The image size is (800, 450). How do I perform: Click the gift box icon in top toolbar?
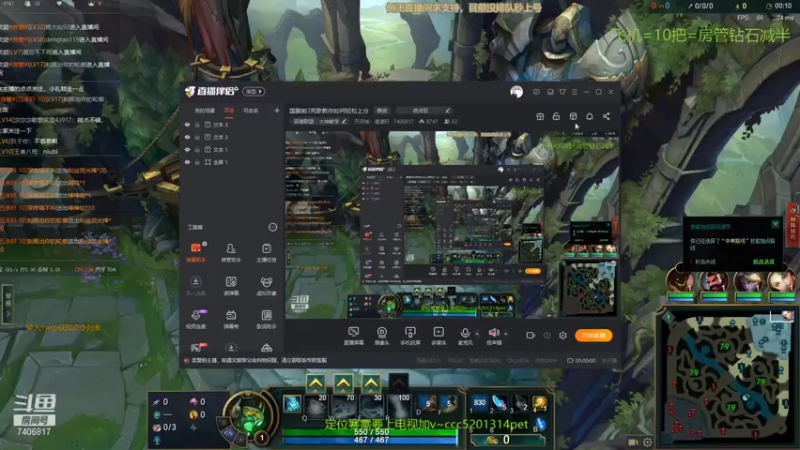pyautogui.click(x=540, y=116)
